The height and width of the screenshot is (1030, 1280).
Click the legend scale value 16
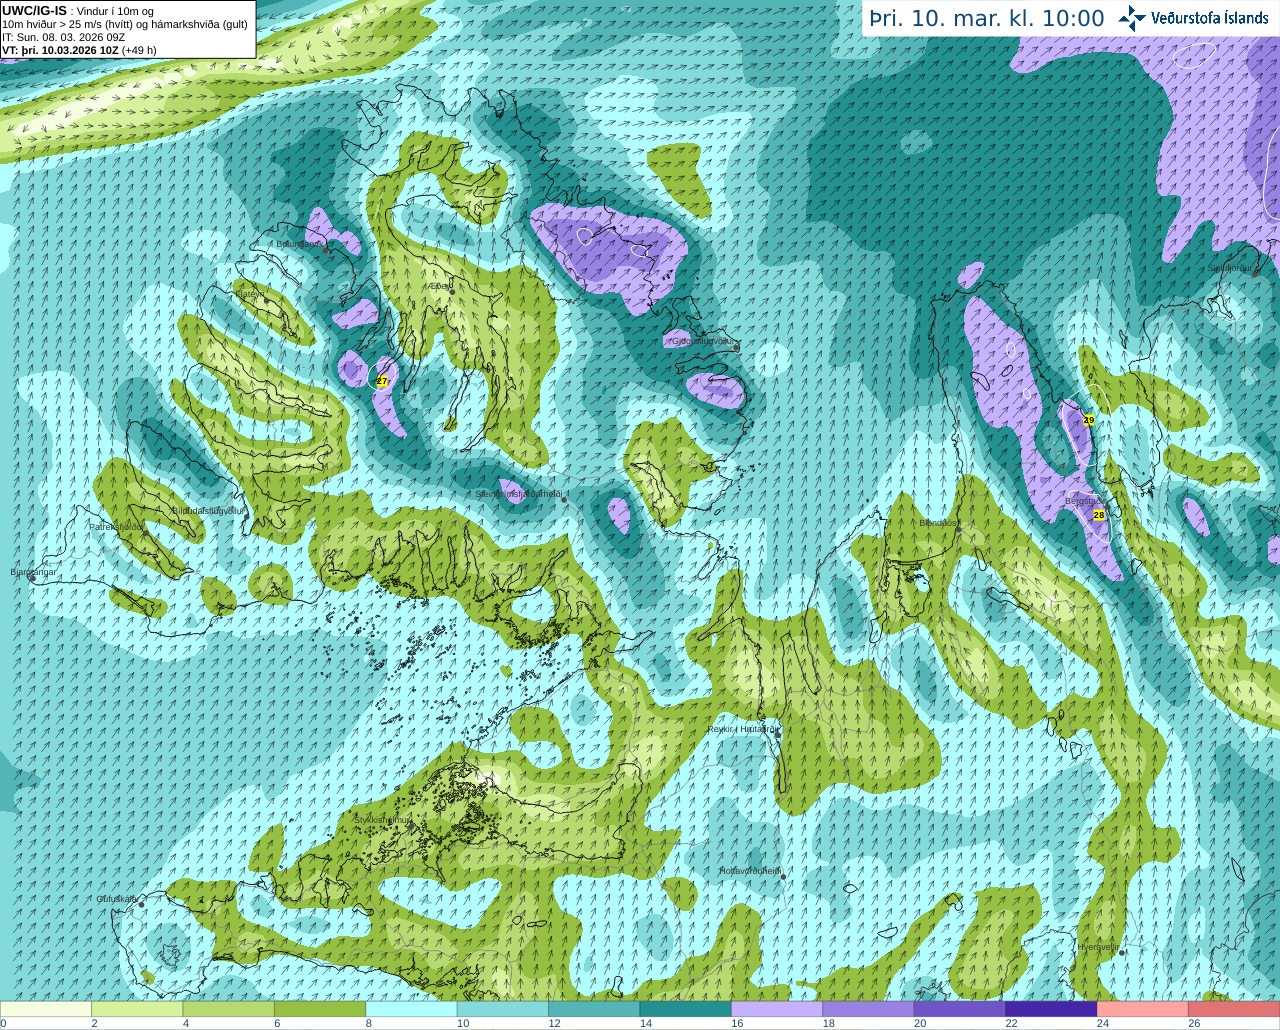pyautogui.click(x=737, y=1024)
